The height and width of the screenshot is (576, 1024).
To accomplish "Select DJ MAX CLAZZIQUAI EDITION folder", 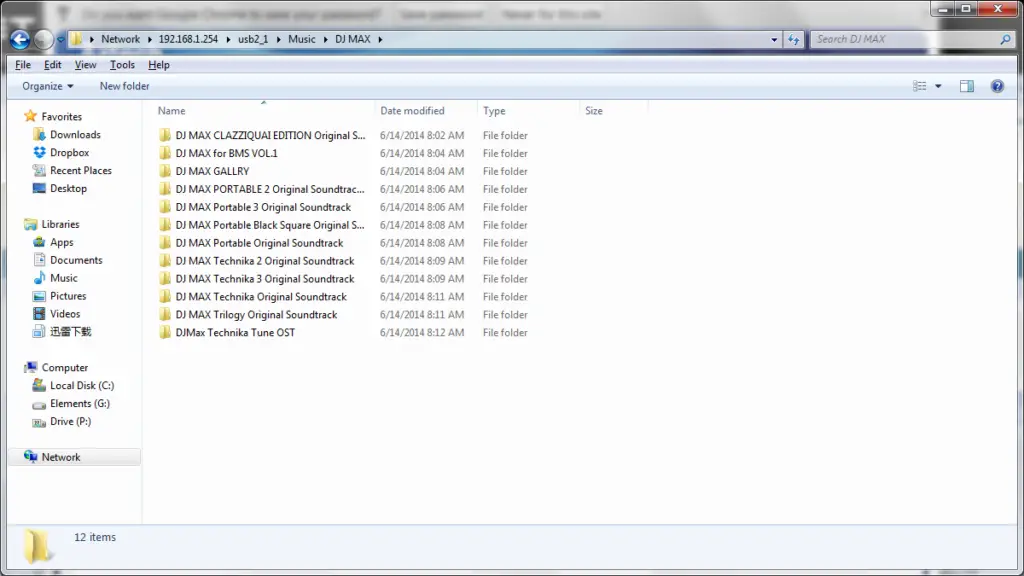I will pyautogui.click(x=270, y=135).
